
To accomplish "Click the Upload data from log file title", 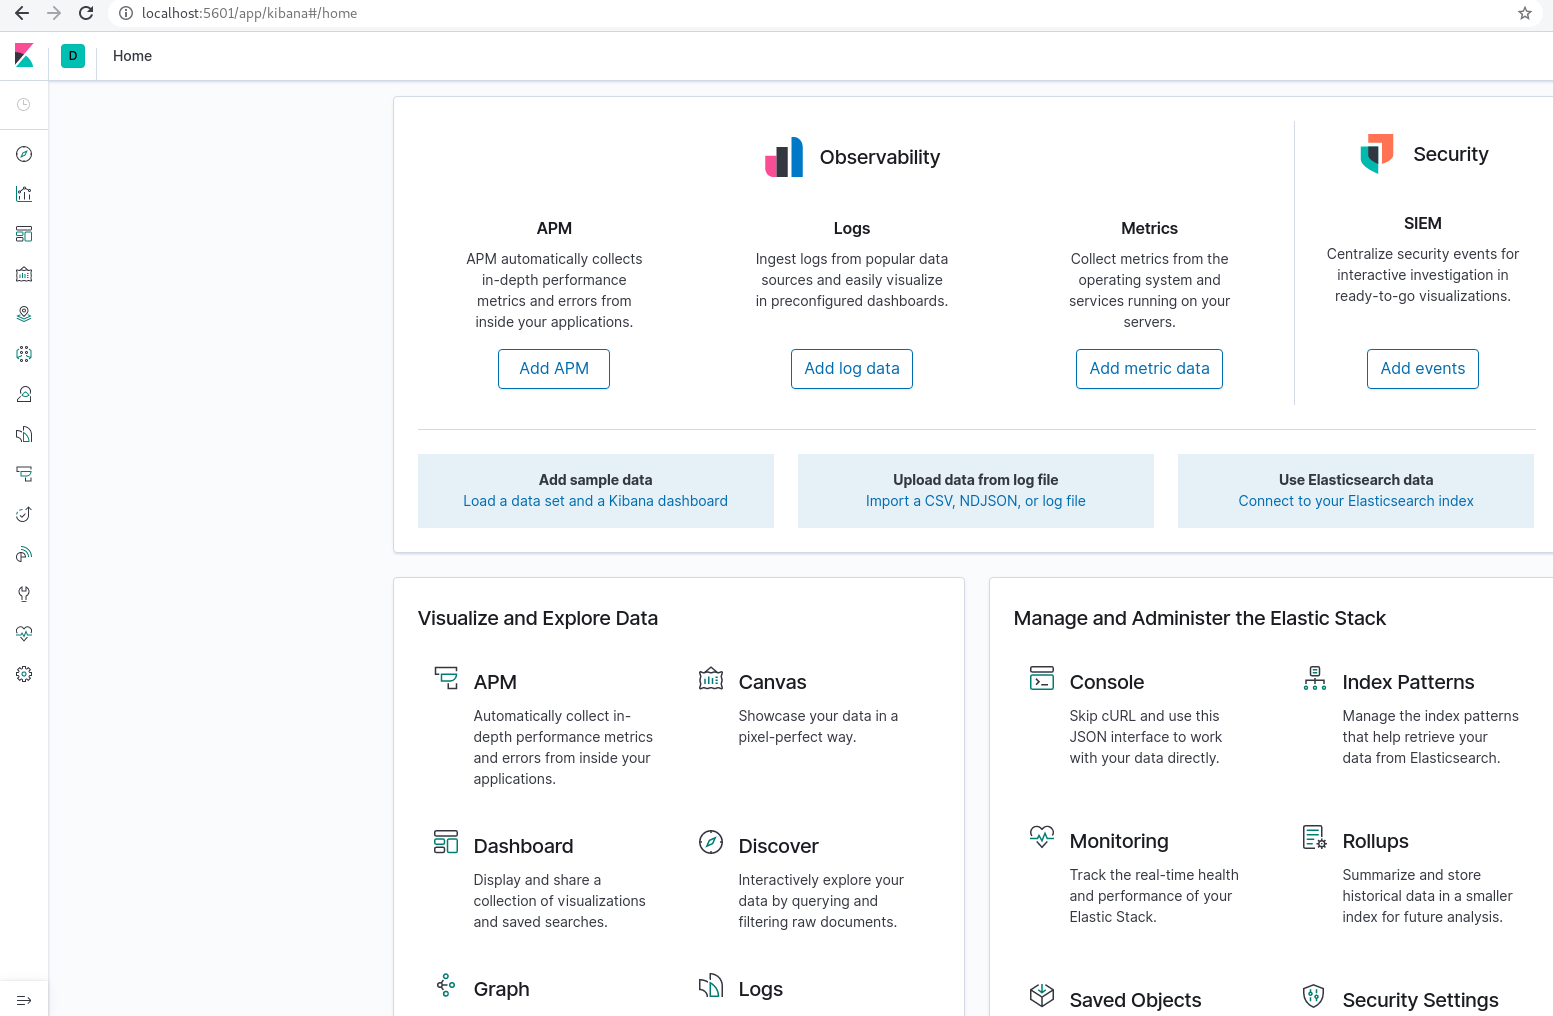I will [x=976, y=480].
